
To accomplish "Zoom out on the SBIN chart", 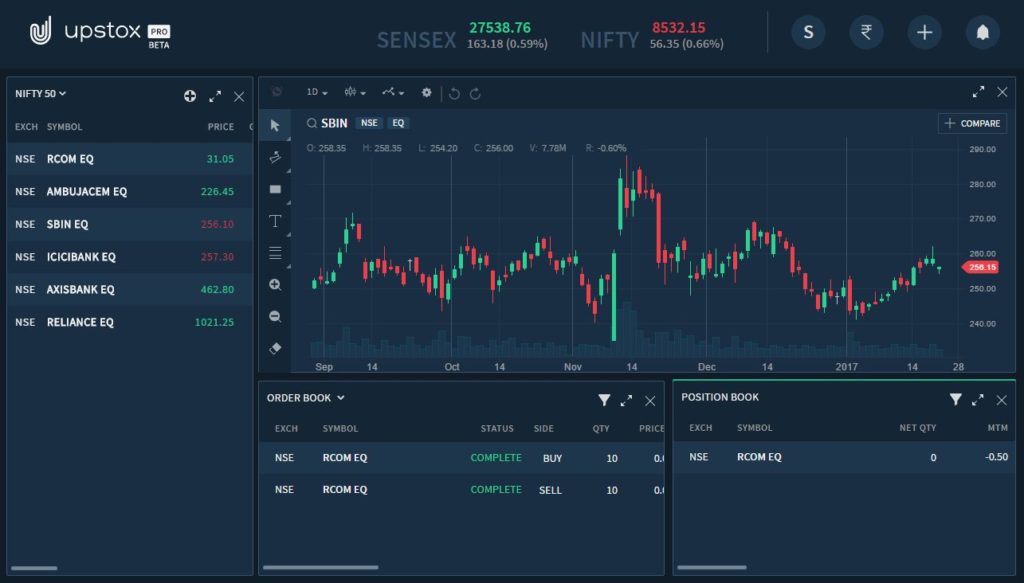I will coord(276,316).
